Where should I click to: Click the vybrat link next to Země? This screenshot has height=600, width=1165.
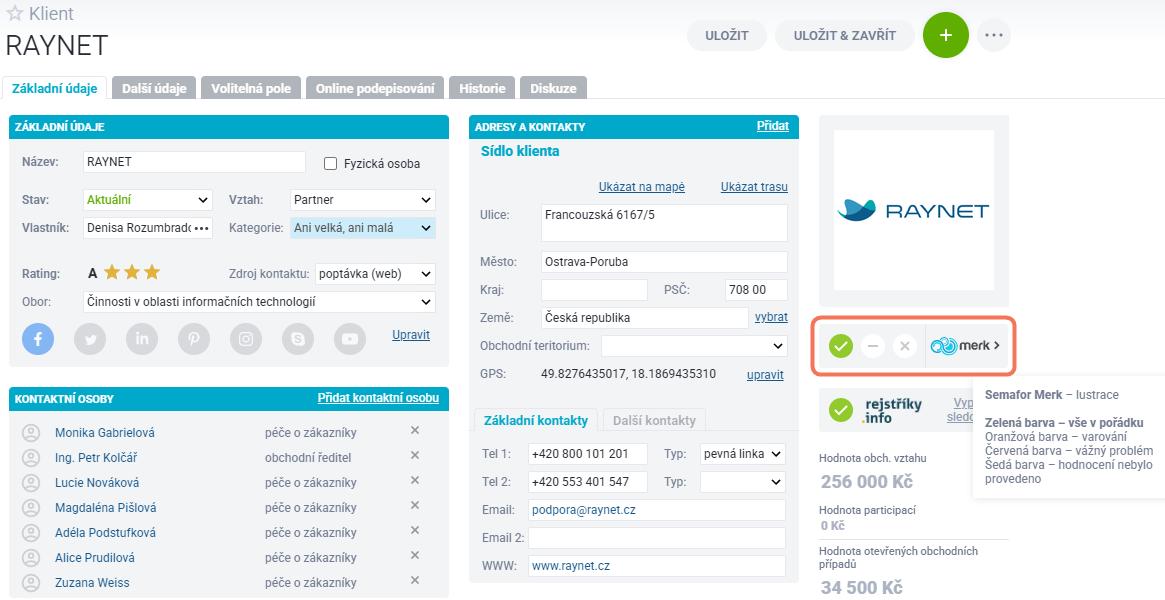[x=771, y=317]
